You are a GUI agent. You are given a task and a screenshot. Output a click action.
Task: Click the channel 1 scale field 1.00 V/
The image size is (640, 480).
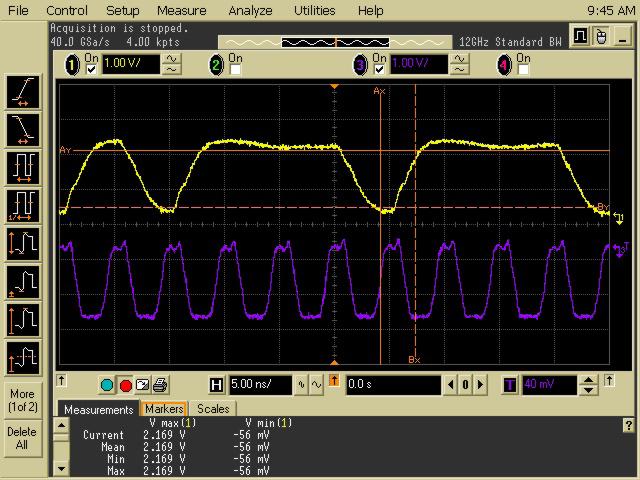131,64
